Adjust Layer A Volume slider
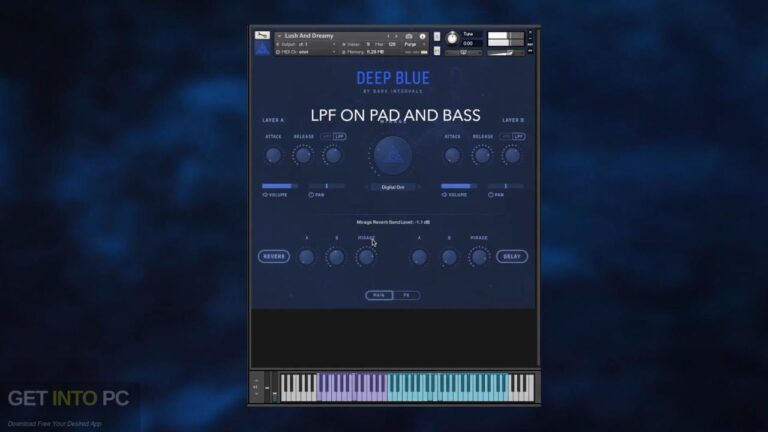The image size is (768, 432). [x=280, y=186]
